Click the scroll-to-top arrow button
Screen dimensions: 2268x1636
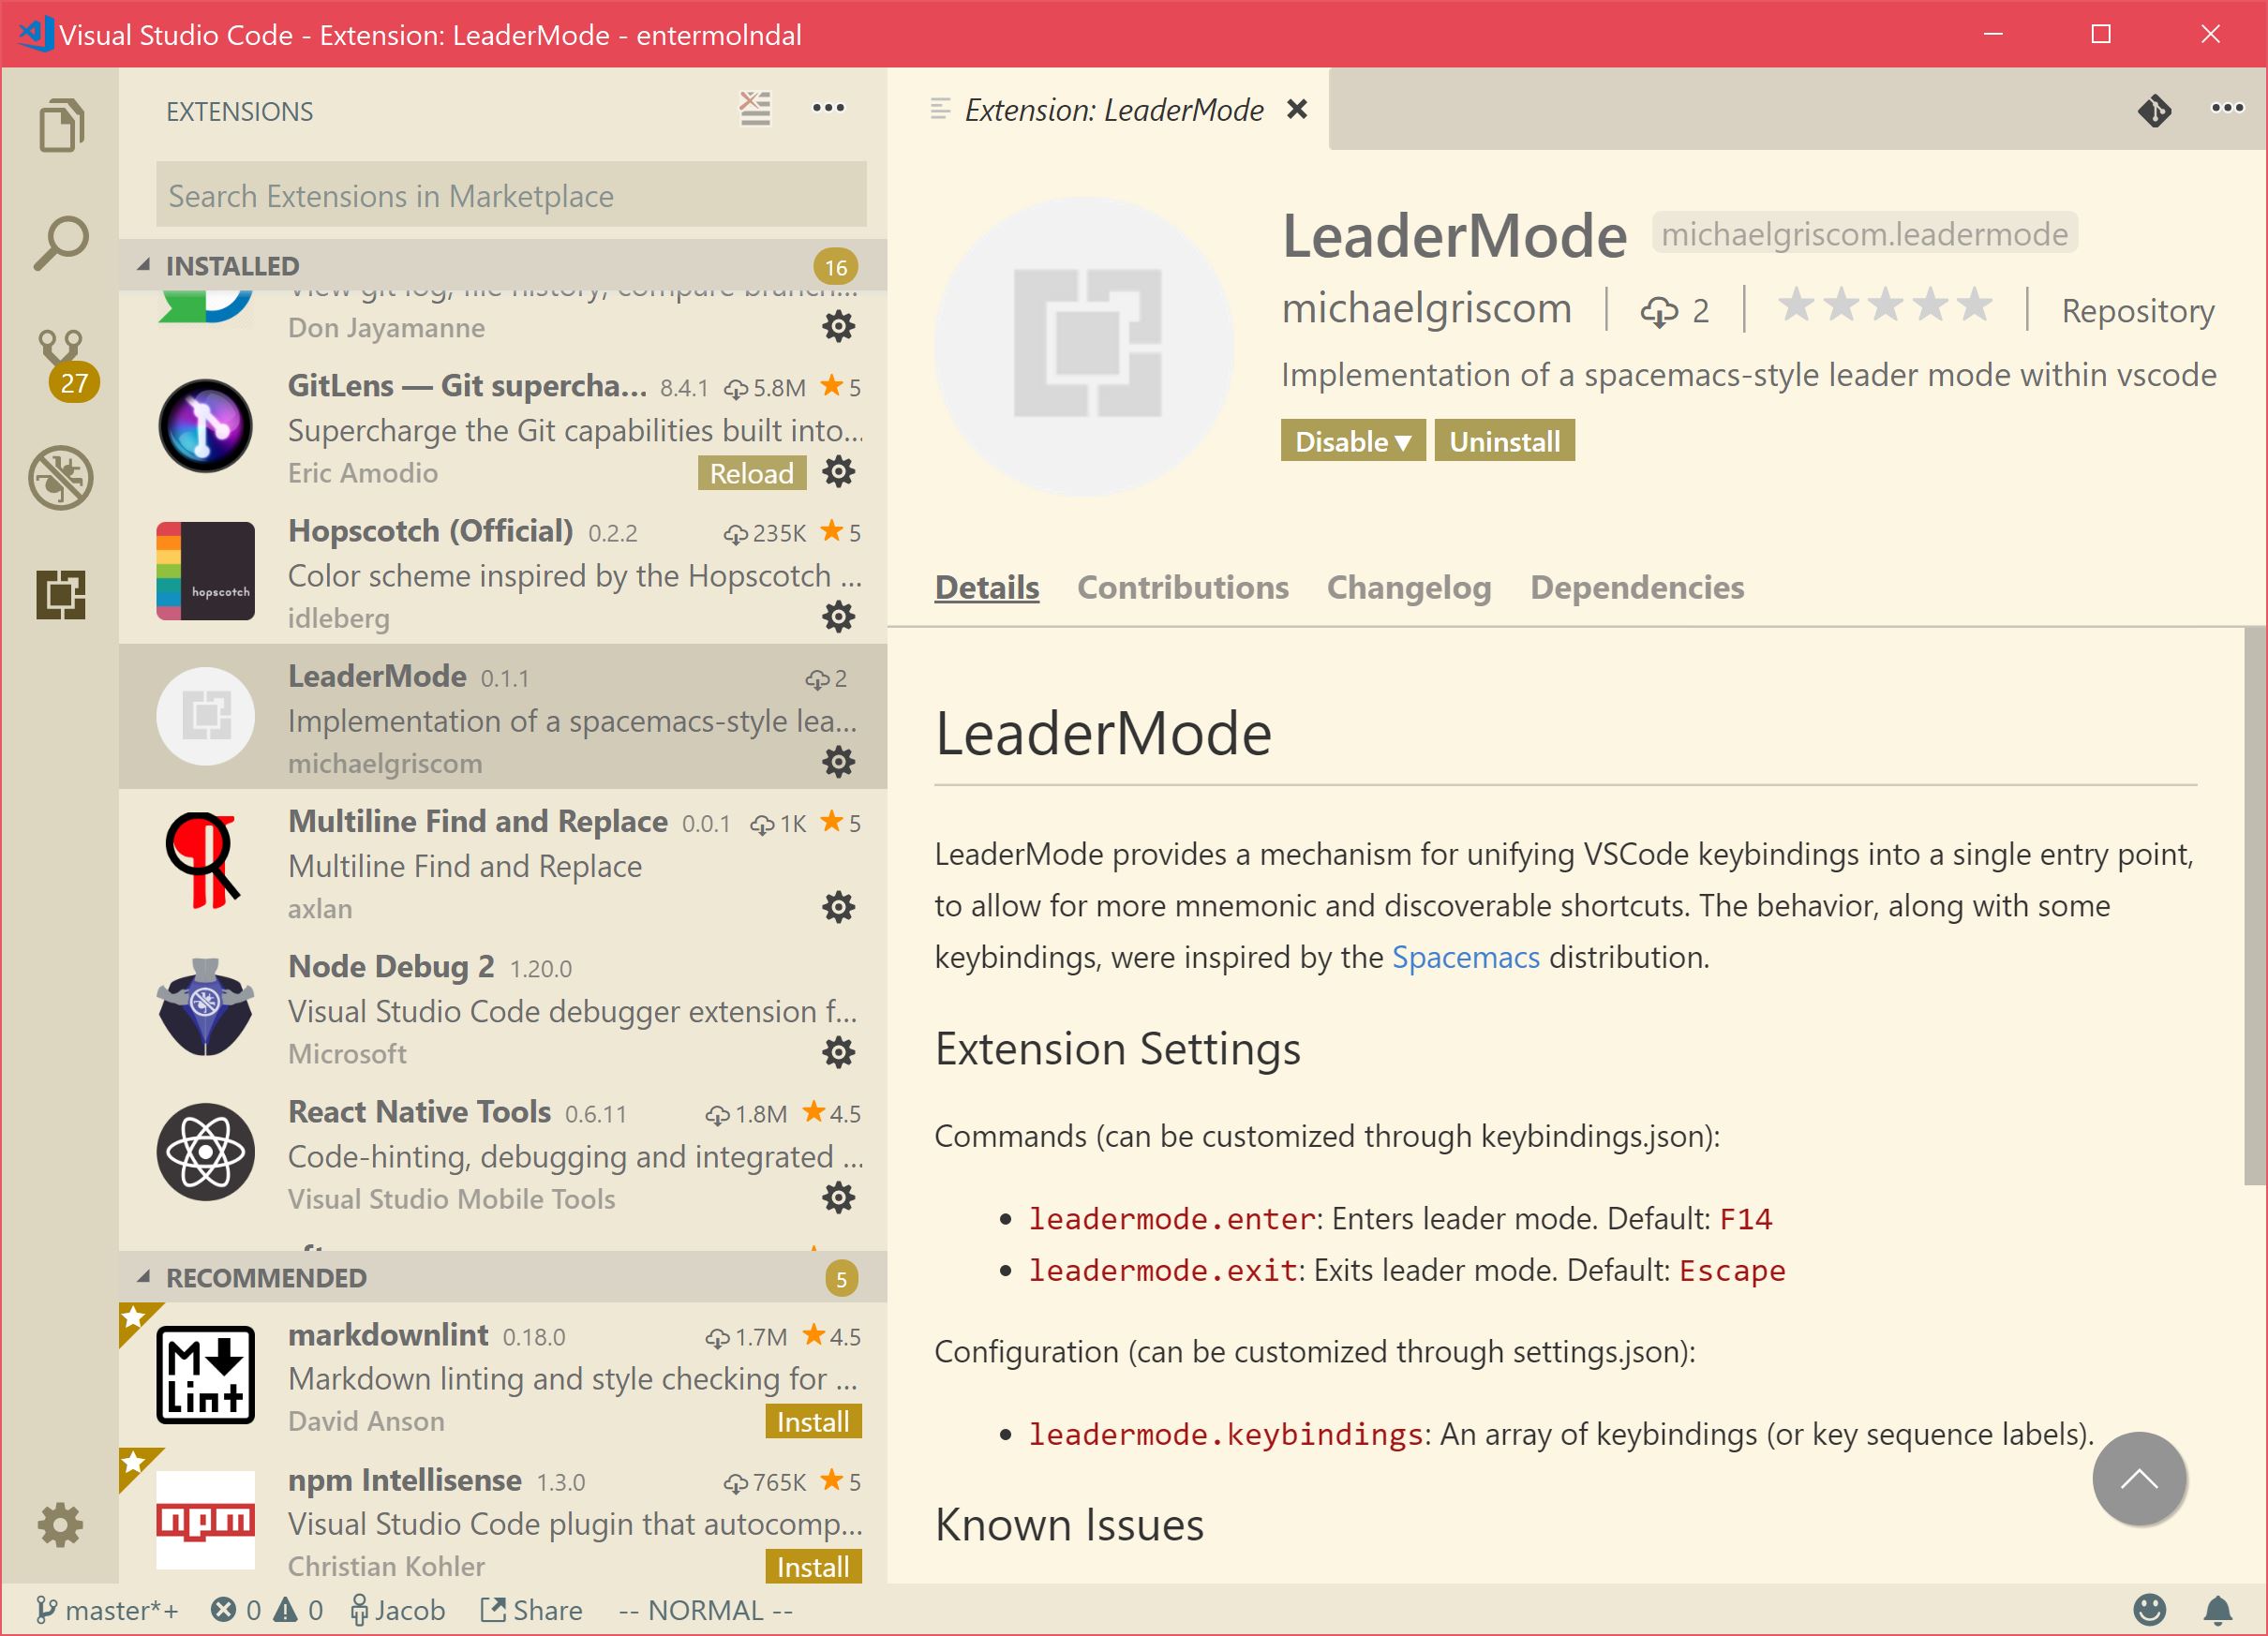pyautogui.click(x=2139, y=1479)
